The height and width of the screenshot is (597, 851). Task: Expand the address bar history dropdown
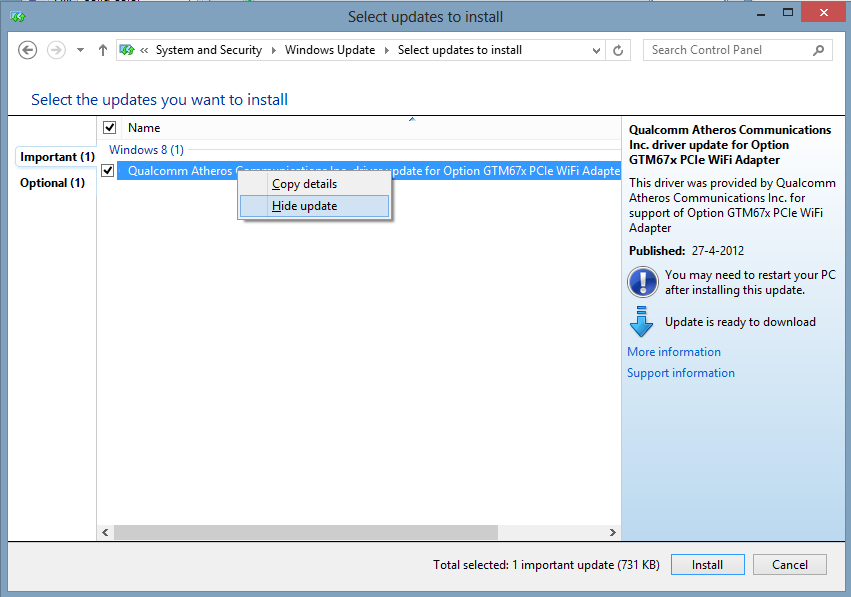(596, 50)
